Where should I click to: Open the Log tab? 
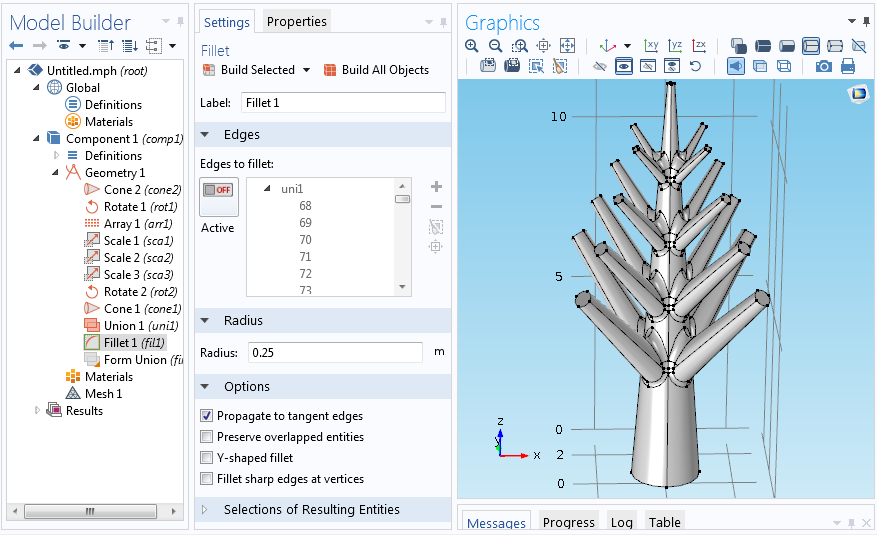(621, 522)
